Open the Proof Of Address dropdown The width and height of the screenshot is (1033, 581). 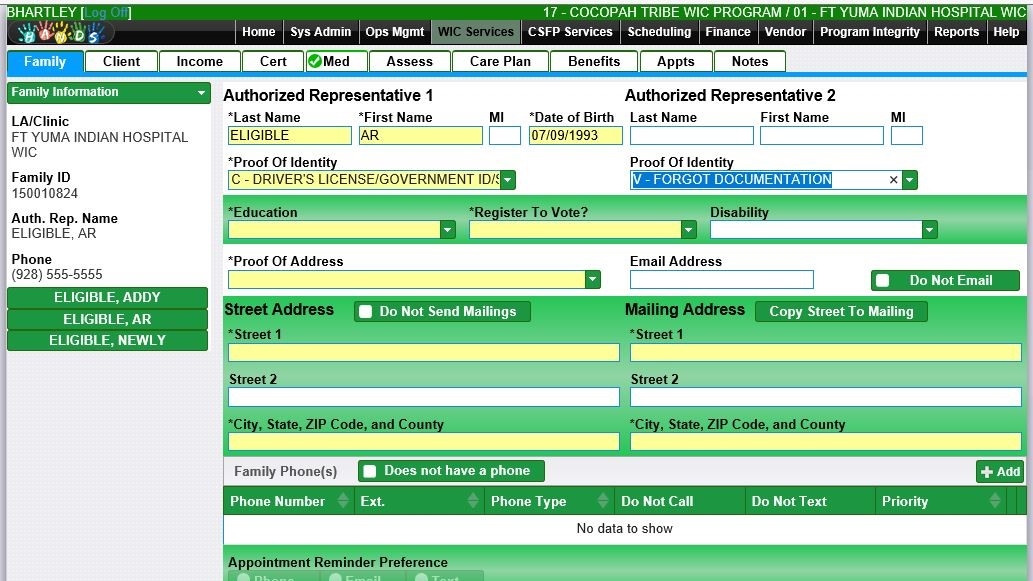(x=592, y=280)
